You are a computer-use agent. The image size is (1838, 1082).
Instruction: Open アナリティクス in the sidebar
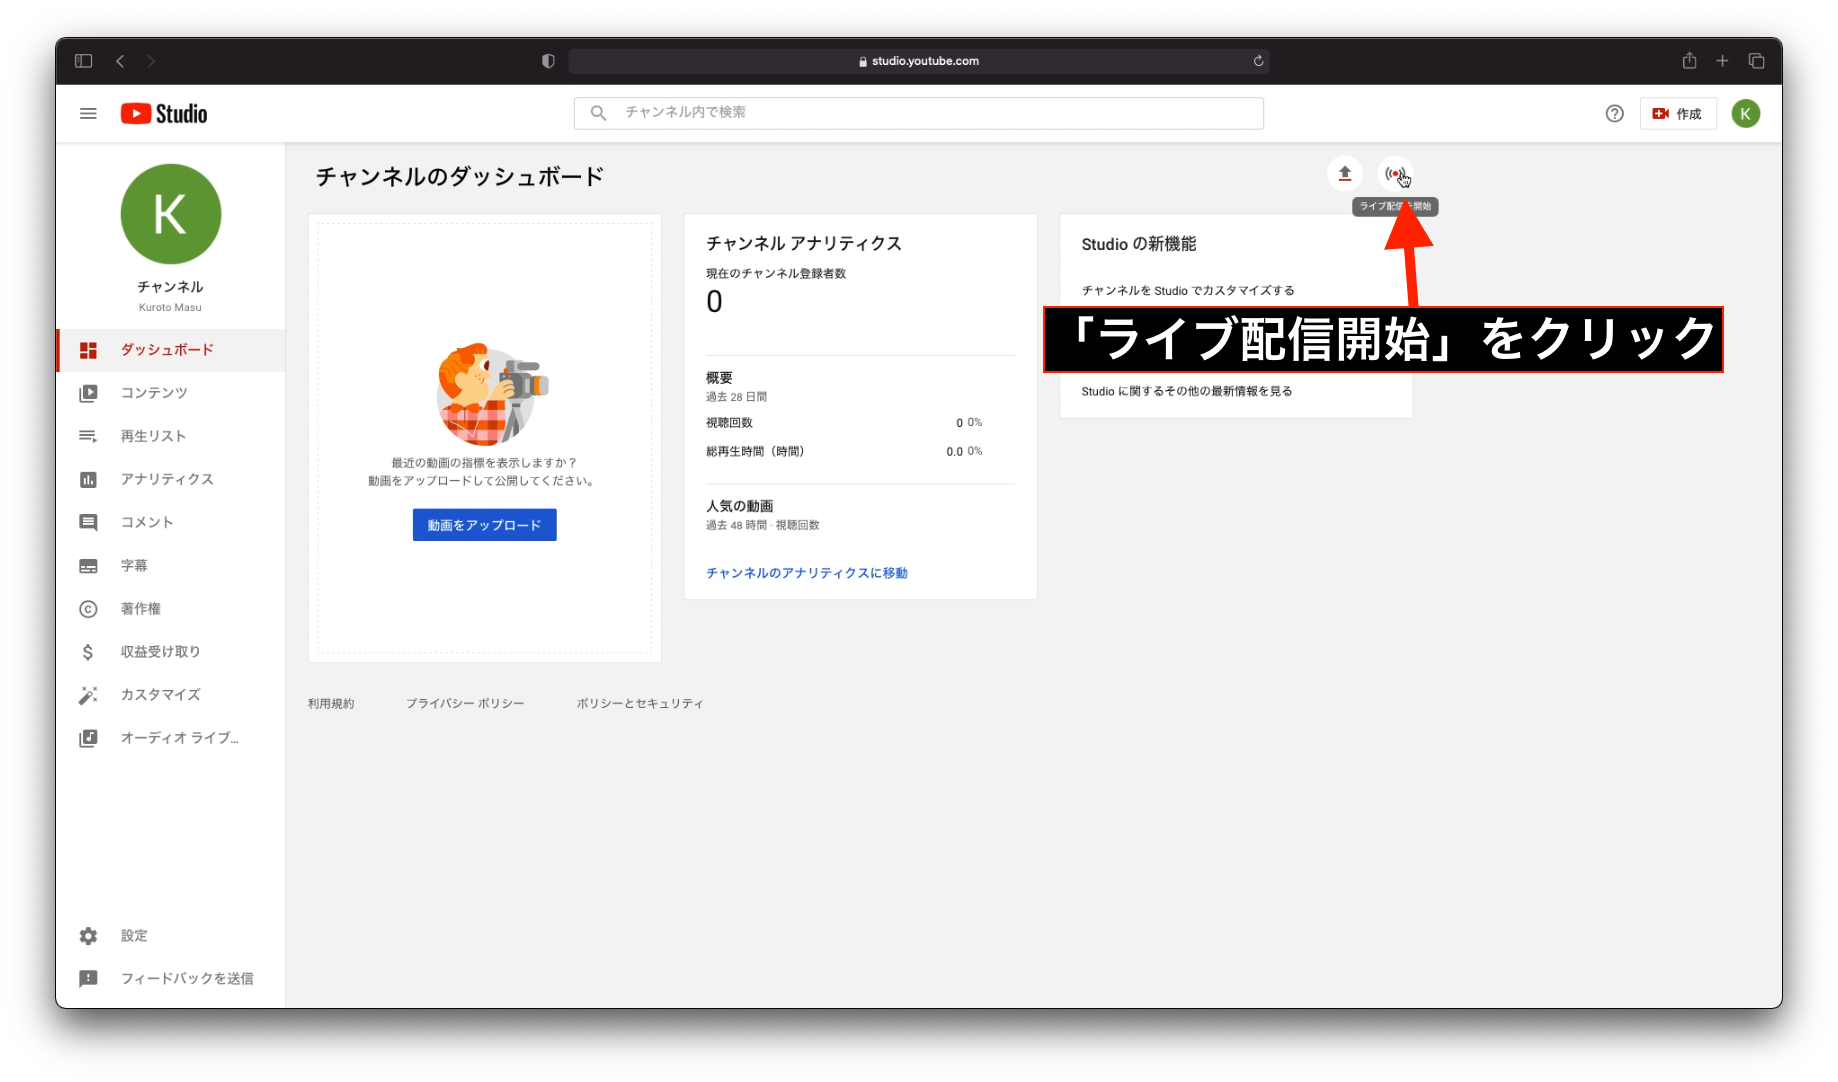coord(167,479)
